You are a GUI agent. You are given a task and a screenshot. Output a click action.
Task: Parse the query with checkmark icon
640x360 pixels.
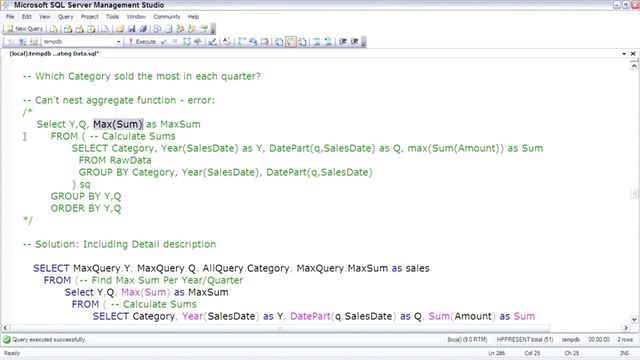pos(164,42)
